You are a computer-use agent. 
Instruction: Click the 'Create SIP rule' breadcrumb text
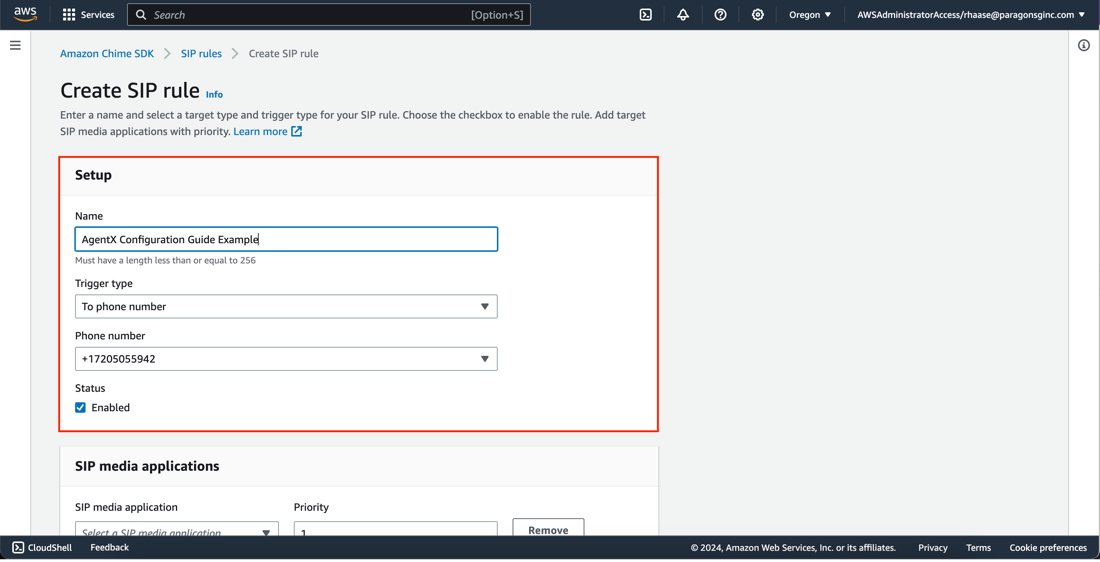tap(283, 53)
